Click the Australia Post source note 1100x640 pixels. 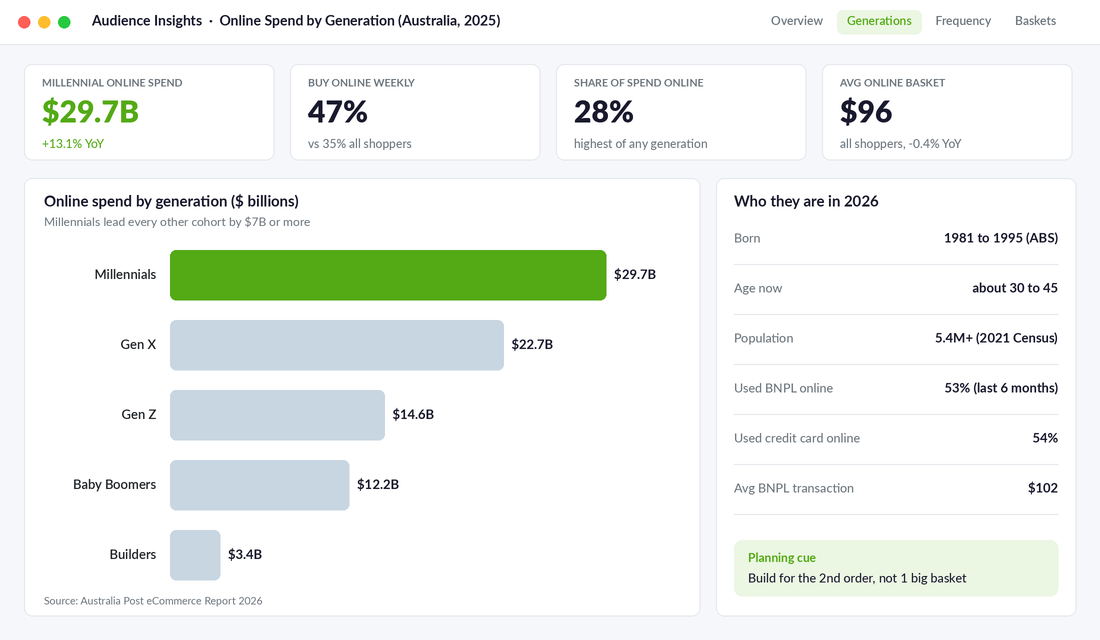point(153,601)
